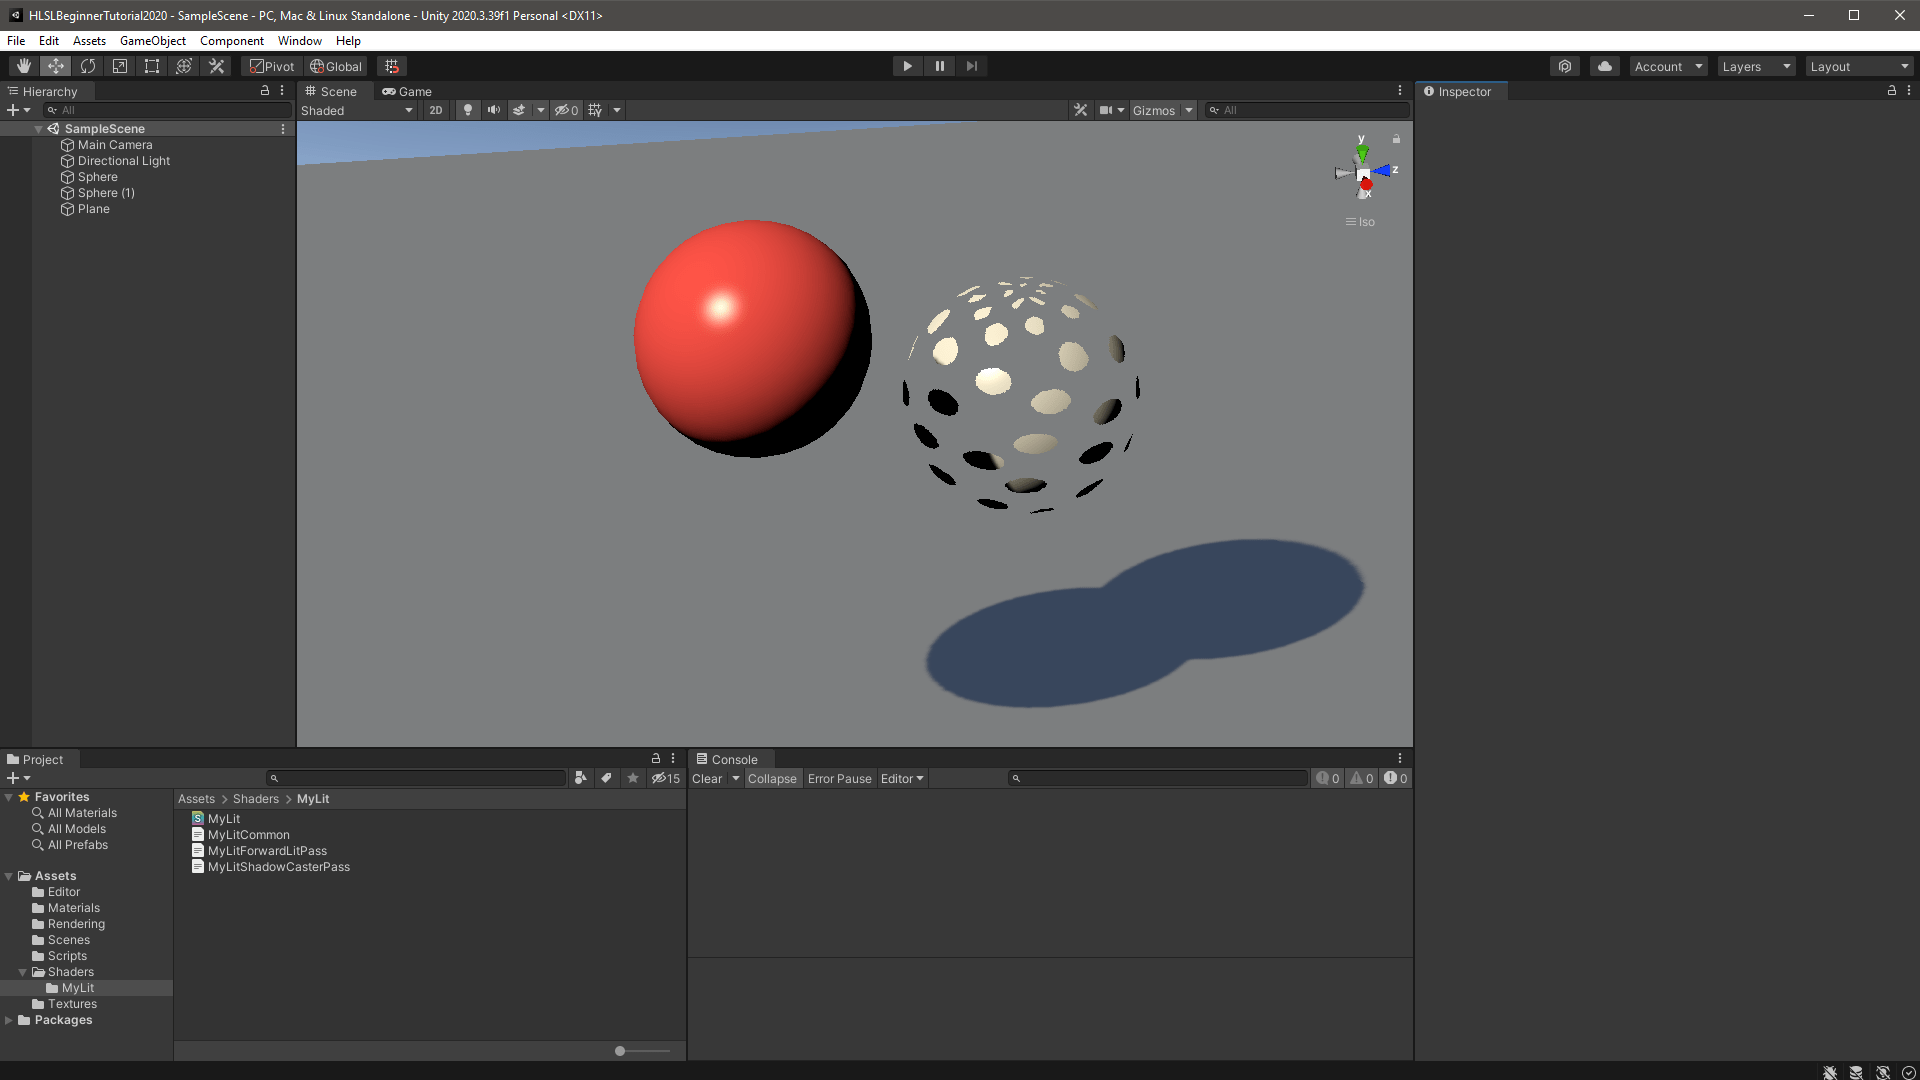Toggle console warning messages counter
Screen dimensions: 1920x1080
pos(1361,779)
